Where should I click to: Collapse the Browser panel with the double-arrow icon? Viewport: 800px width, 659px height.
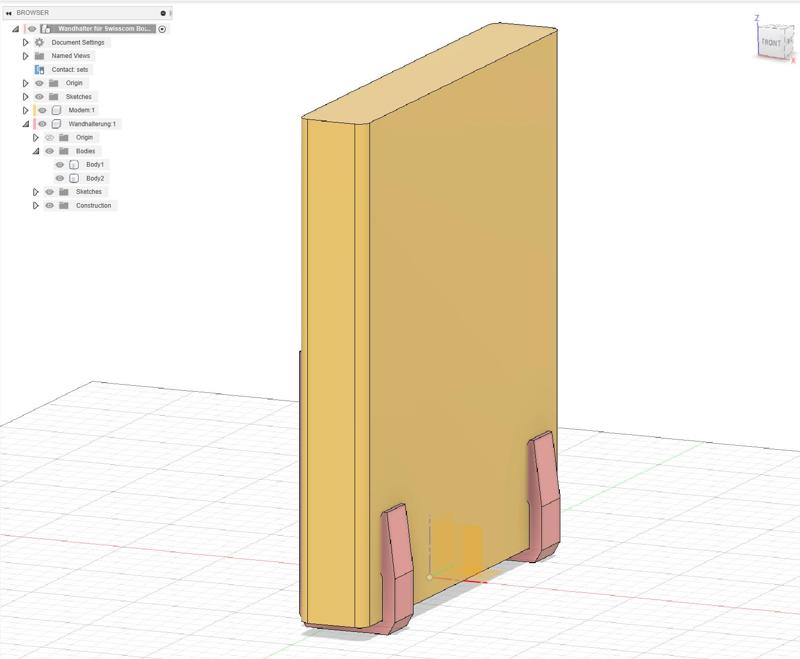pyautogui.click(x=8, y=13)
